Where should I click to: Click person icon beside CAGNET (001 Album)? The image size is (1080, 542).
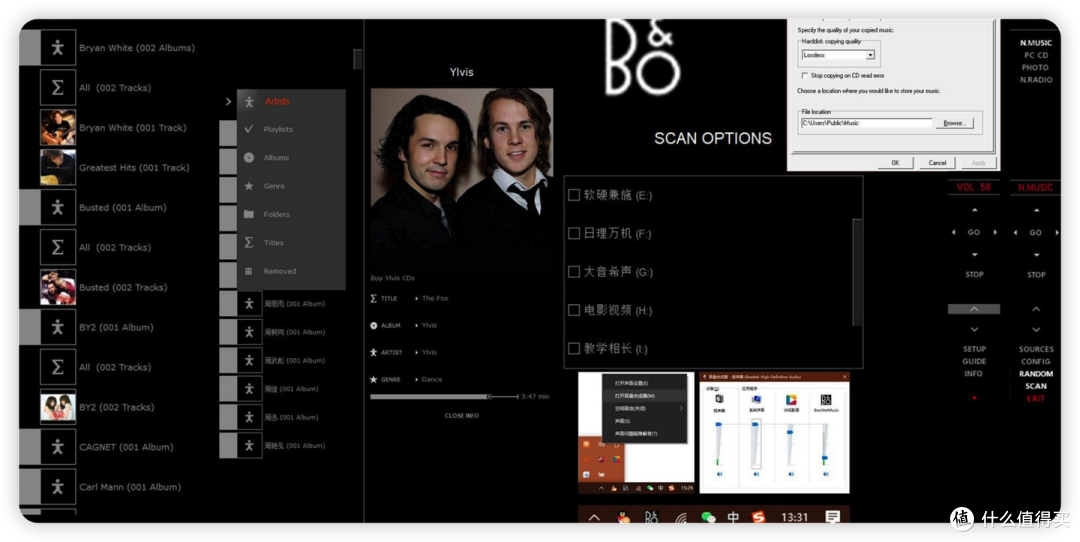(58, 447)
